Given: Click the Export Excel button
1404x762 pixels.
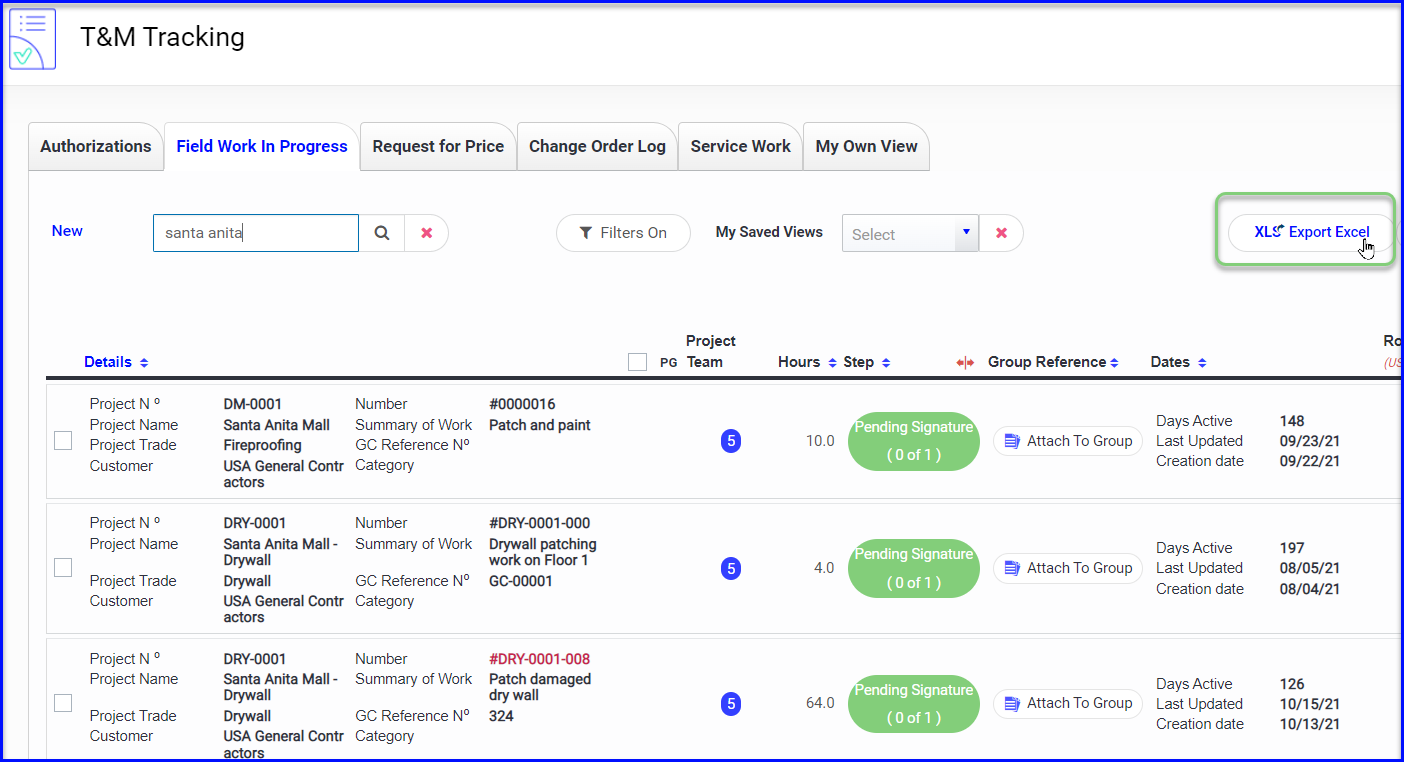Looking at the screenshot, I should 1311,232.
